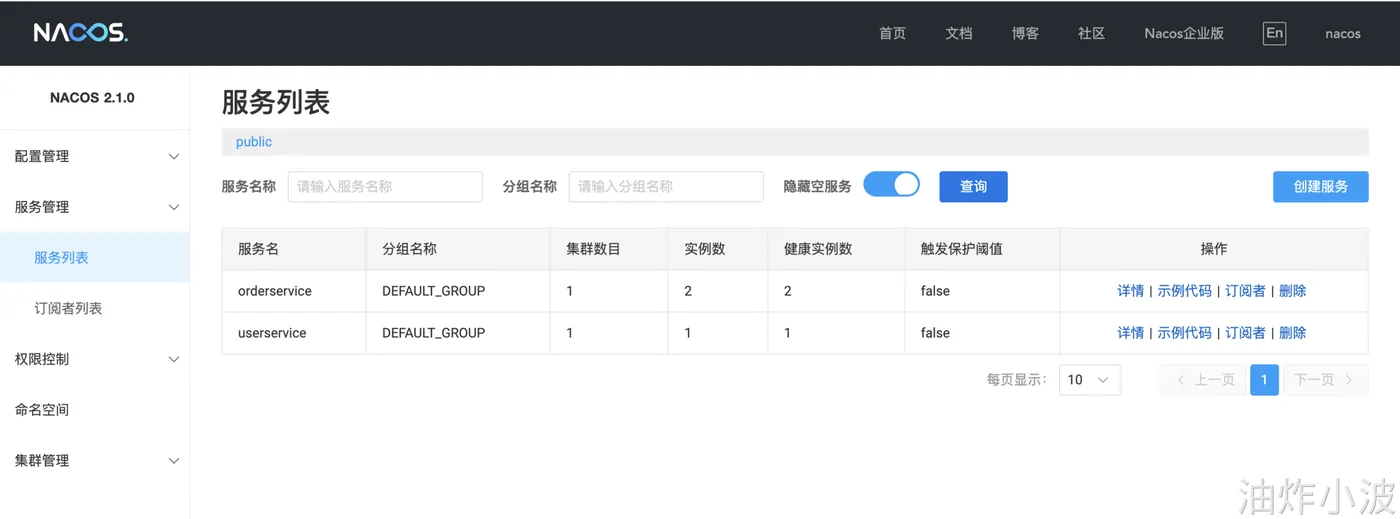Viewport: 1400px width, 519px height.
Task: Expand the 配置管理 sidebar menu
Action: (95, 156)
